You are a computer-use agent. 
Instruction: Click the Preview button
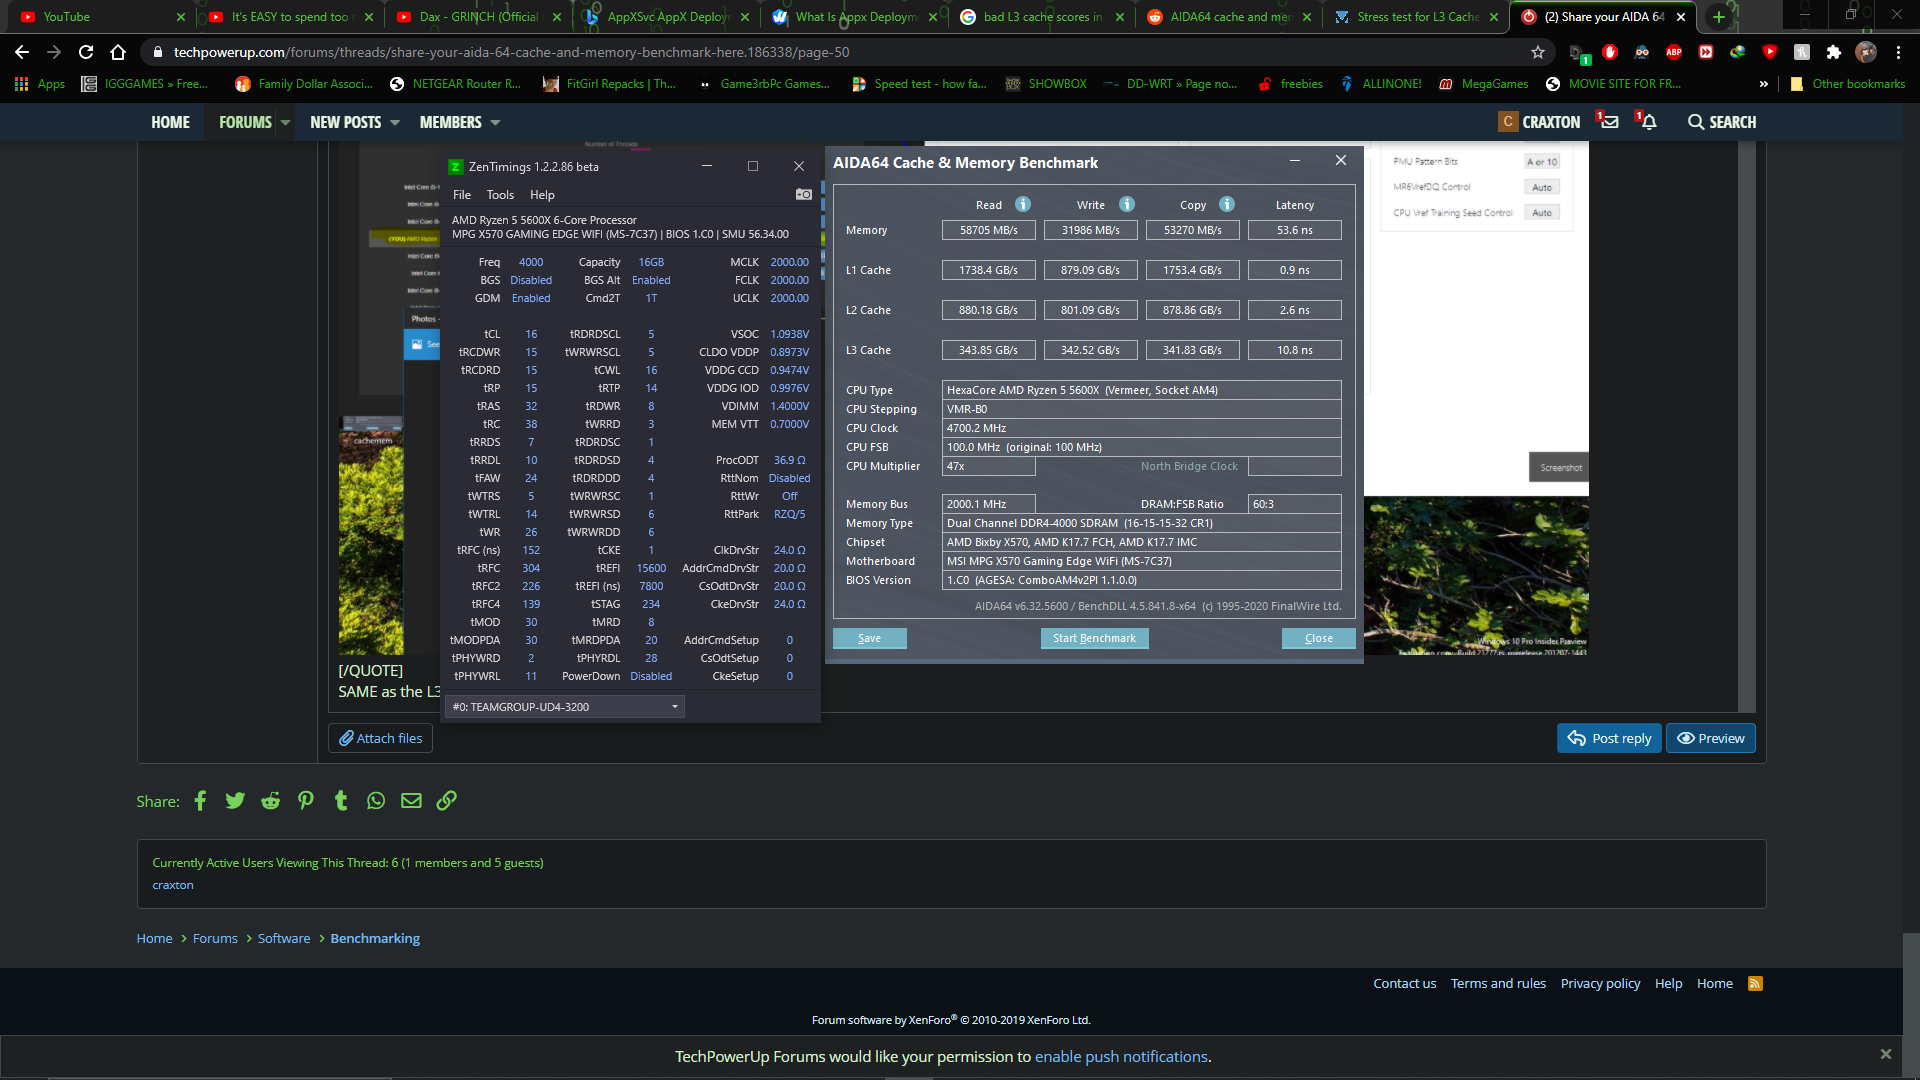[x=1711, y=739]
